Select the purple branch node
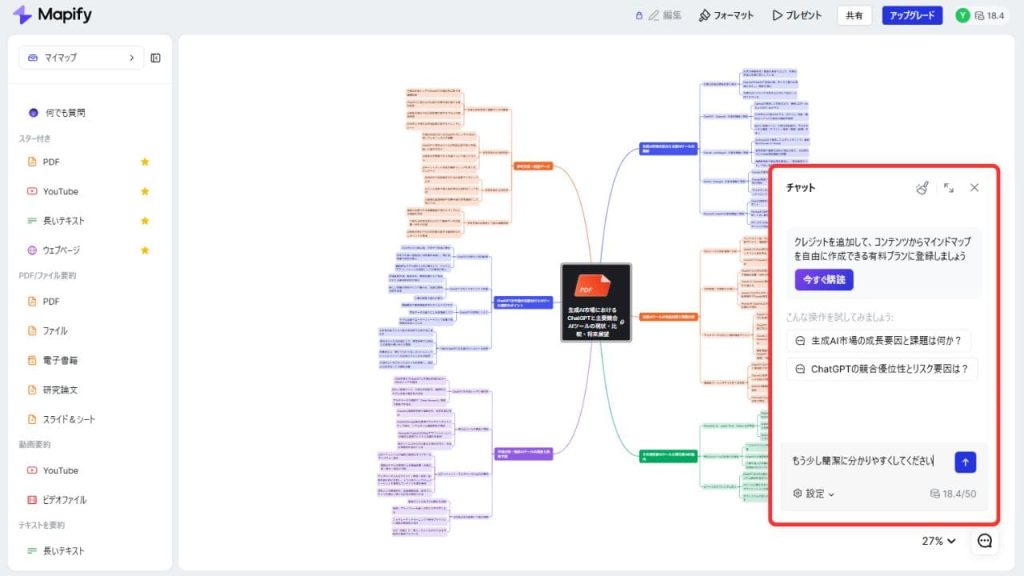Viewport: 1024px width, 576px height. pos(524,454)
